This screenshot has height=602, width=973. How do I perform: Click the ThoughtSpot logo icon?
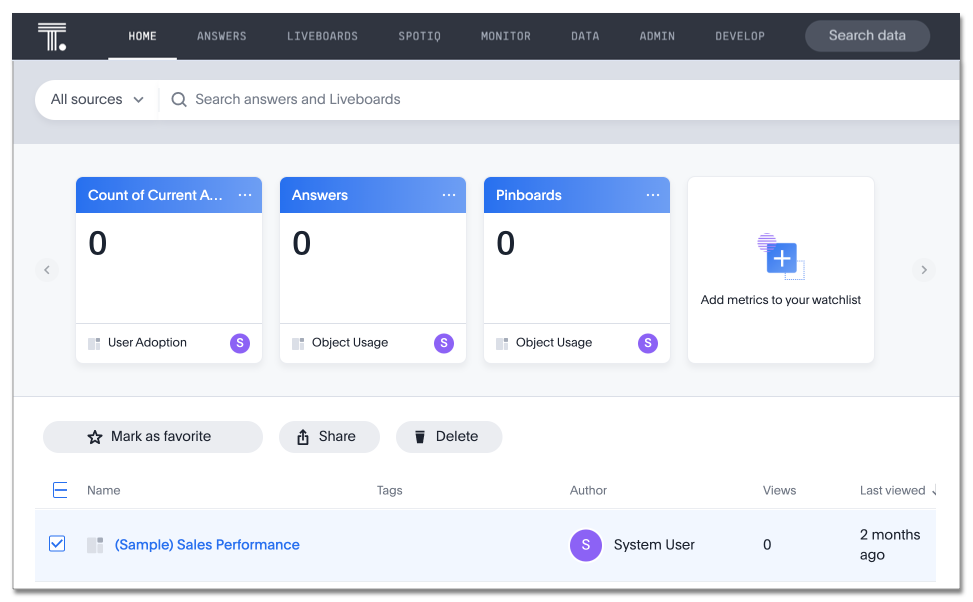pos(52,36)
